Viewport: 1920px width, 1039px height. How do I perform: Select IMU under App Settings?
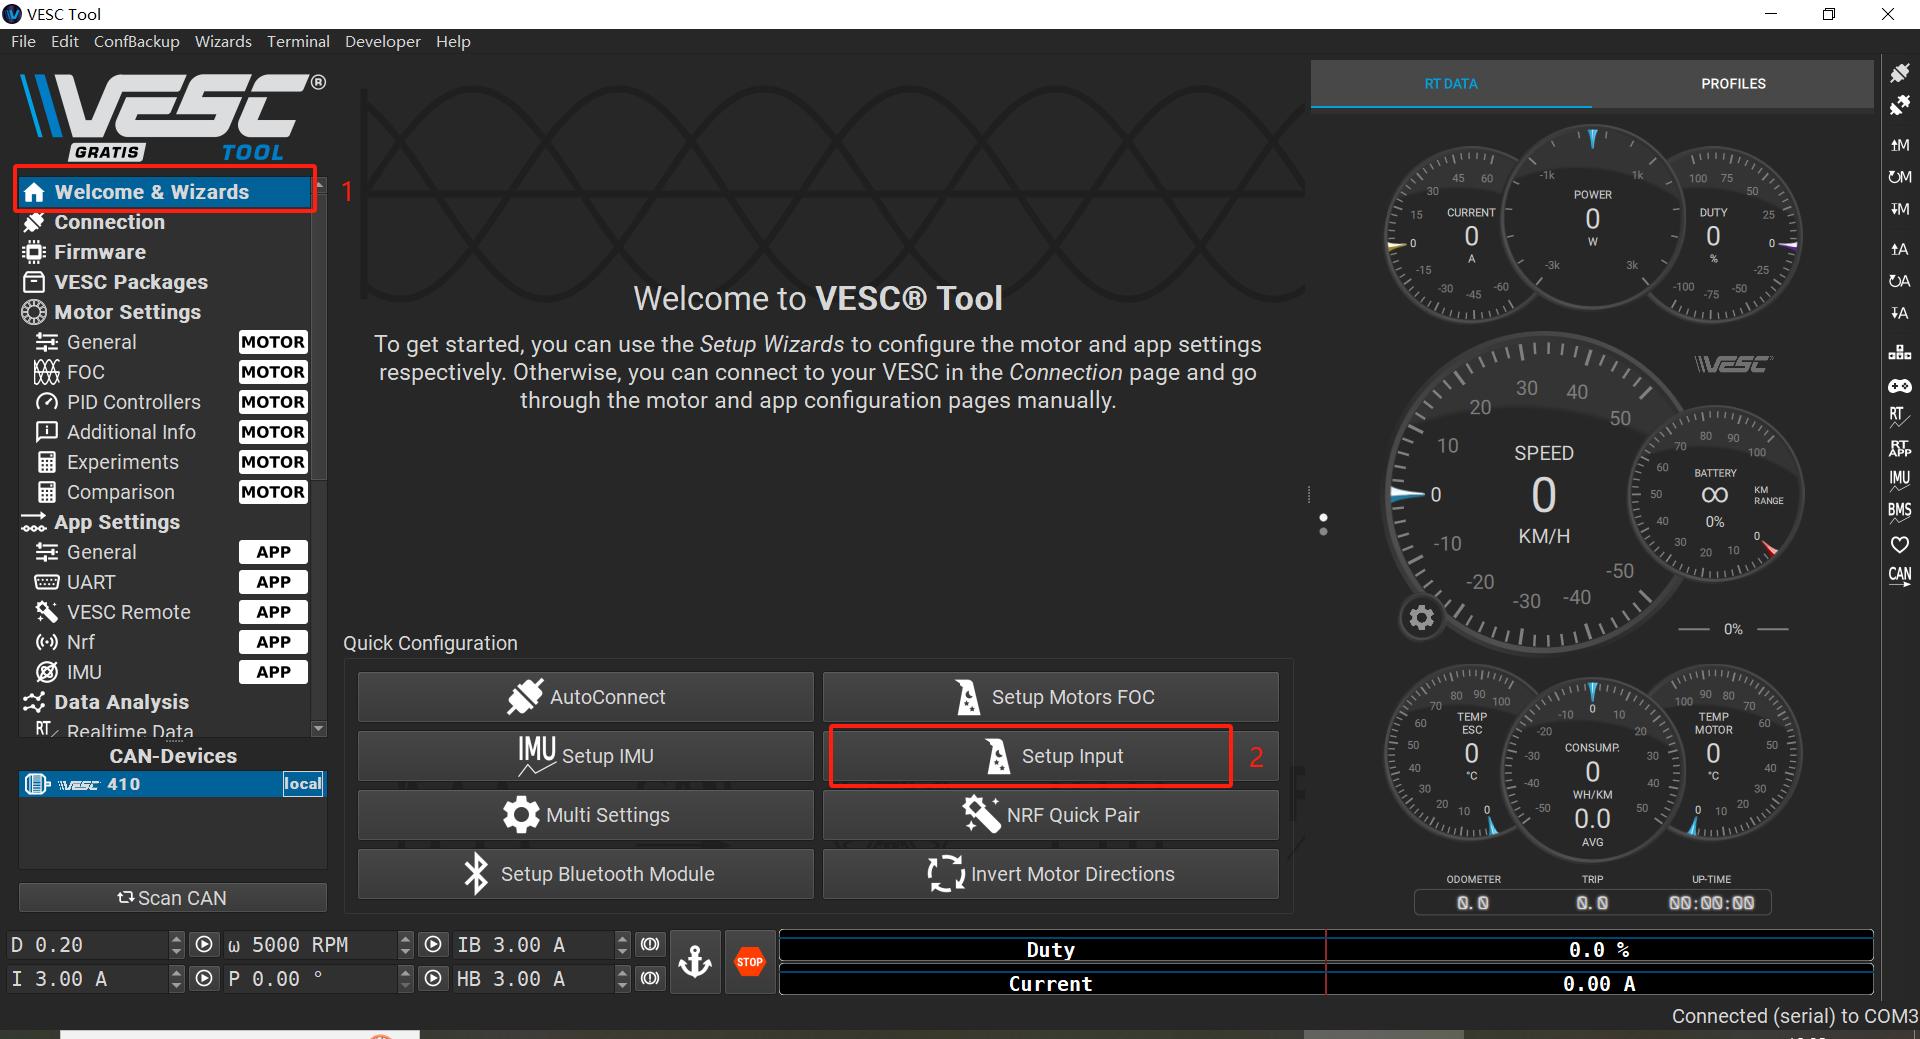(x=165, y=672)
